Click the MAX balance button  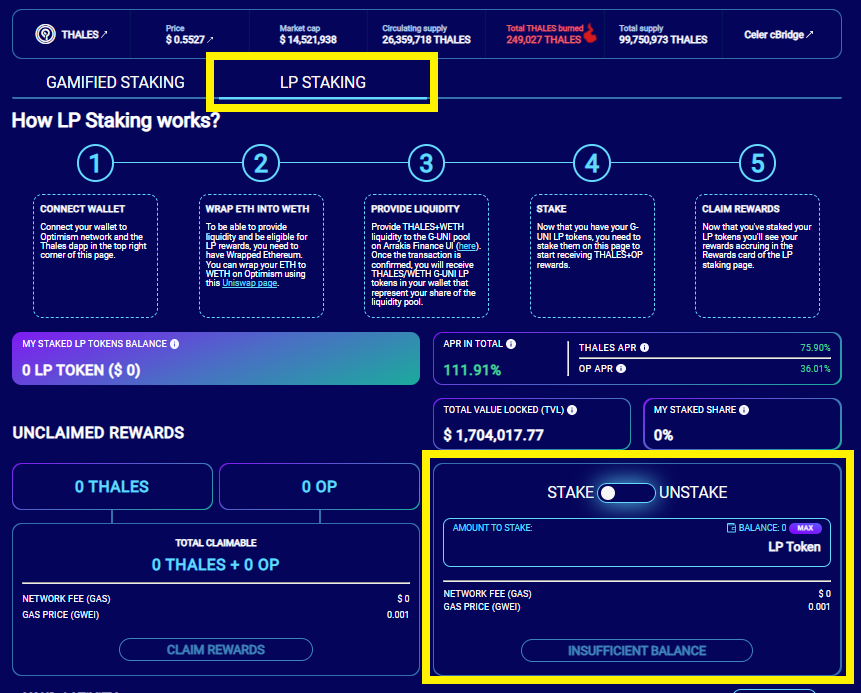[805, 528]
